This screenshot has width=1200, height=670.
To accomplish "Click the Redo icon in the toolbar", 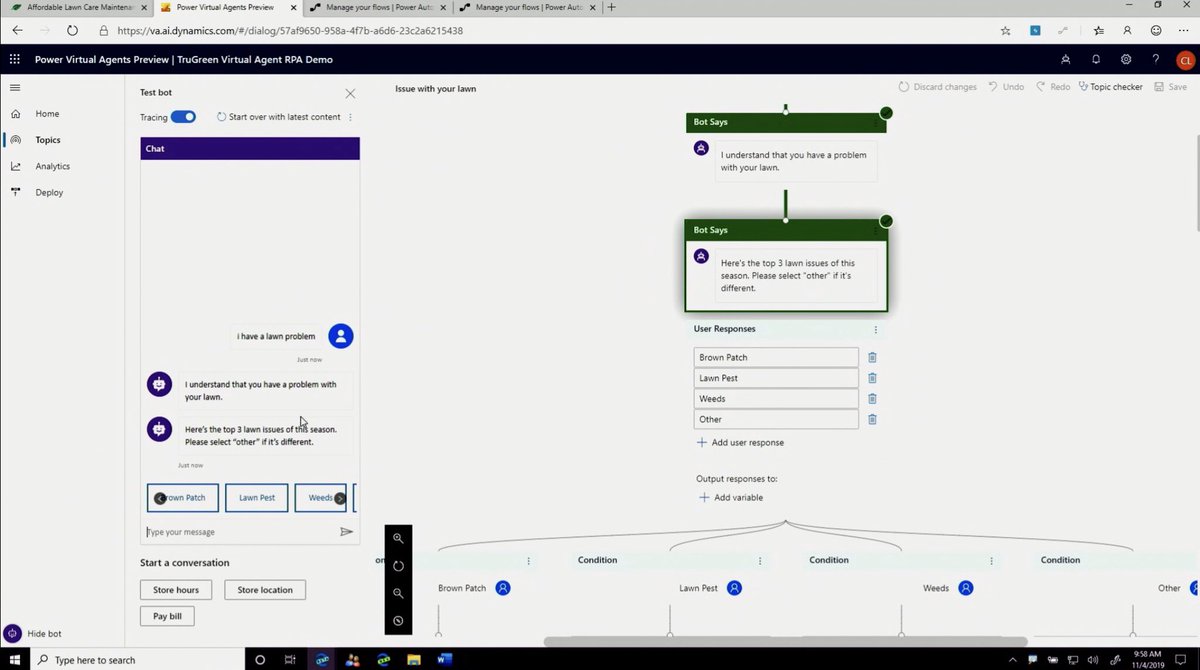I will coord(1052,86).
